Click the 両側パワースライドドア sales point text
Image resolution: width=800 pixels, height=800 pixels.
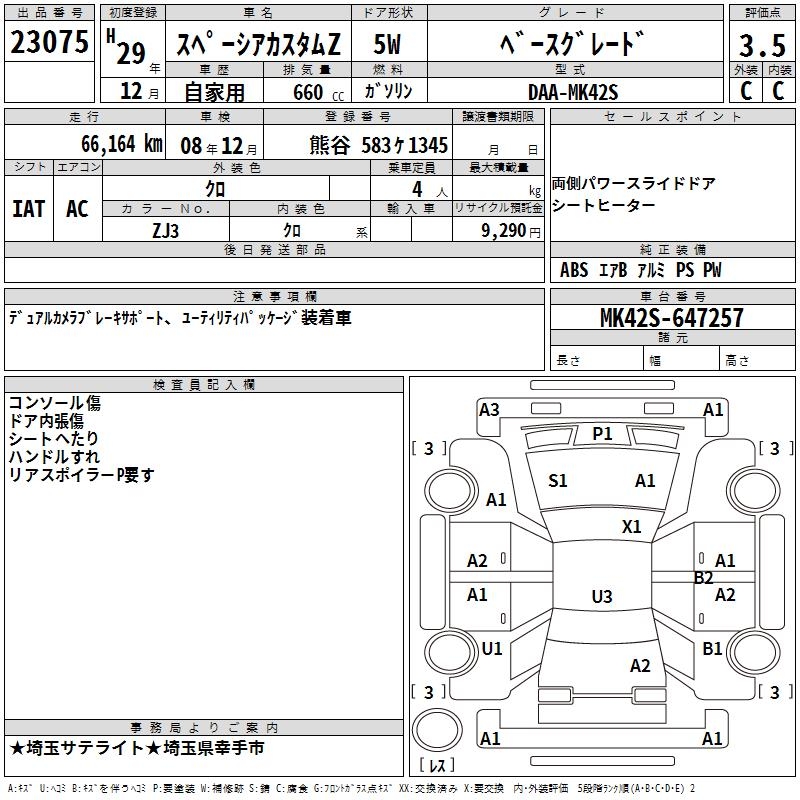pyautogui.click(x=633, y=183)
